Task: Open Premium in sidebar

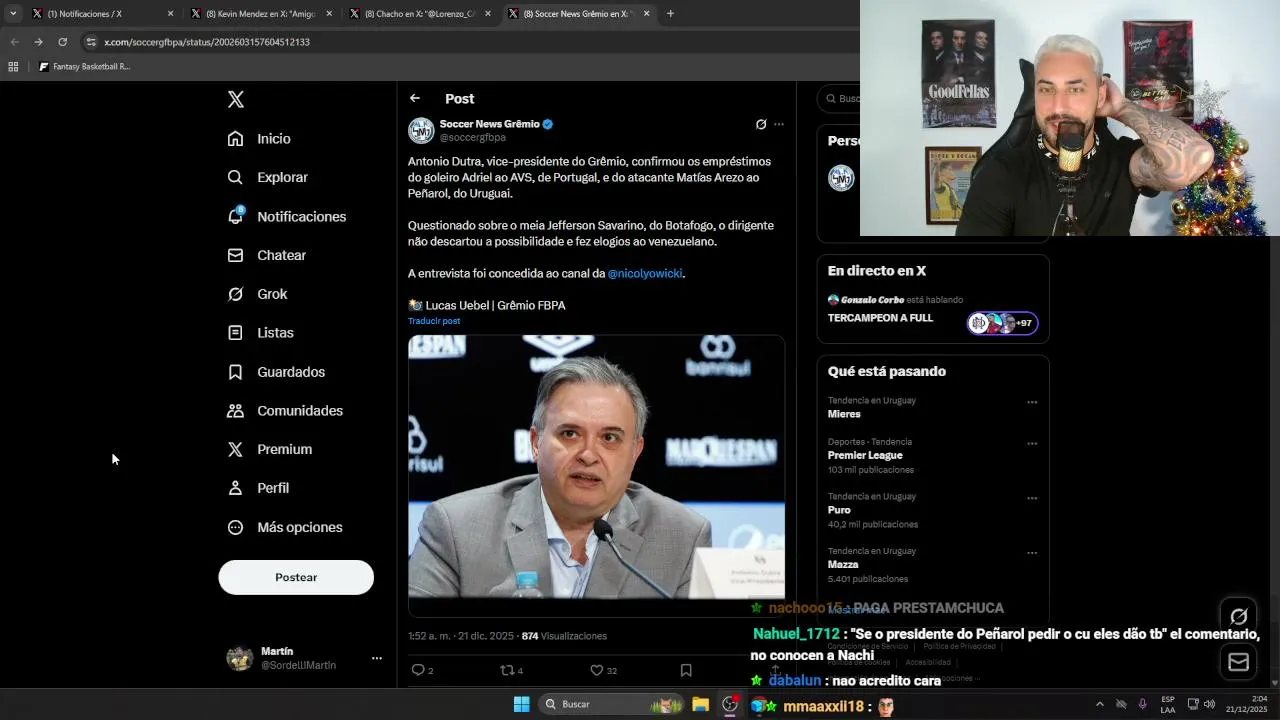Action: tap(269, 450)
